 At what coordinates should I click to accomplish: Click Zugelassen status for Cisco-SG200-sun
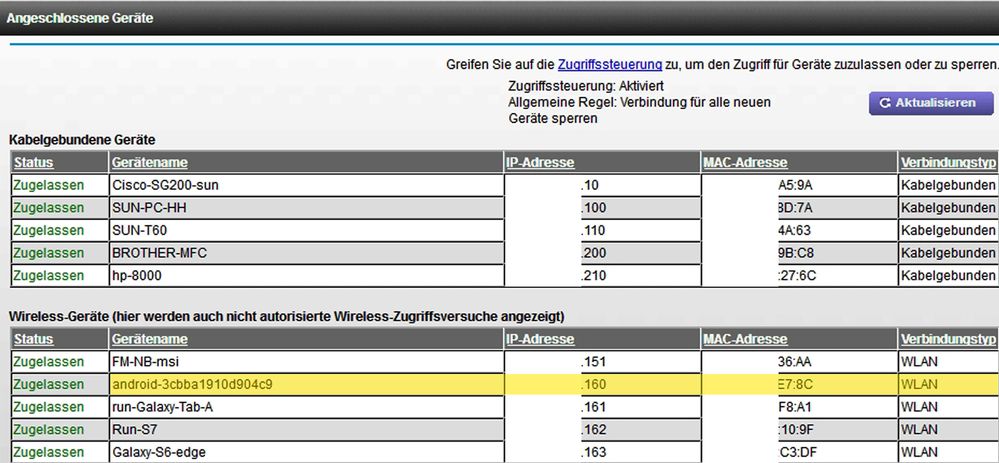[x=48, y=185]
